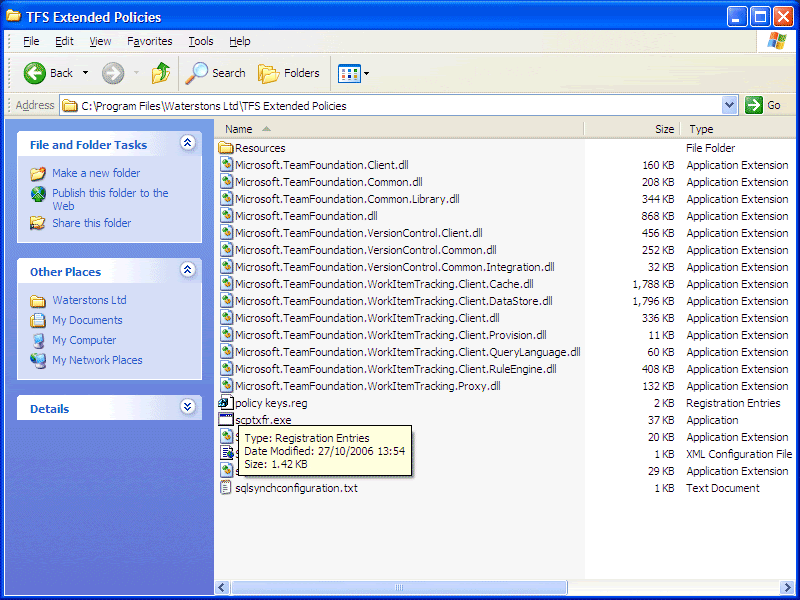Select Microsoft.TeamFoundation.Client.dll icon
The width and height of the screenshot is (800, 600).
(227, 165)
